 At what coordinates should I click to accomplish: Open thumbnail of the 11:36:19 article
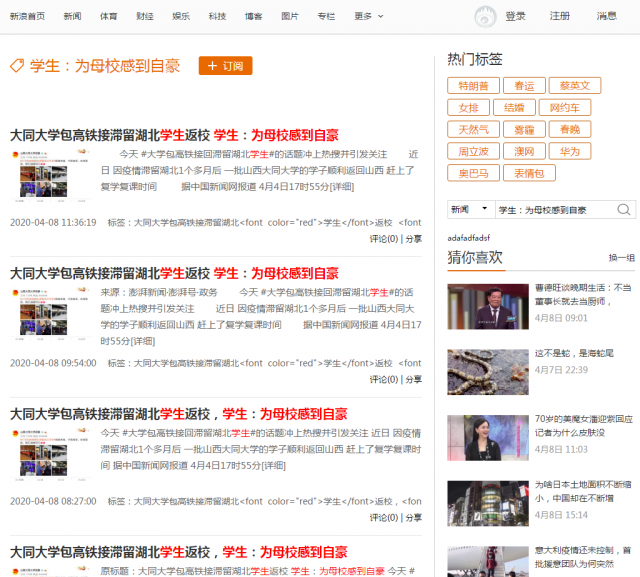pos(50,176)
